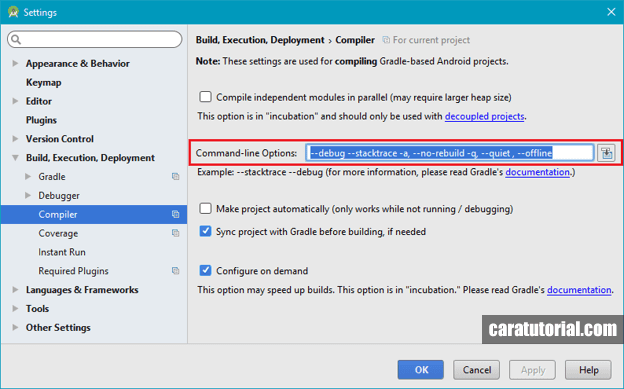The height and width of the screenshot is (389, 624).
Task: Open the decoupled projects link
Action: pyautogui.click(x=484, y=116)
